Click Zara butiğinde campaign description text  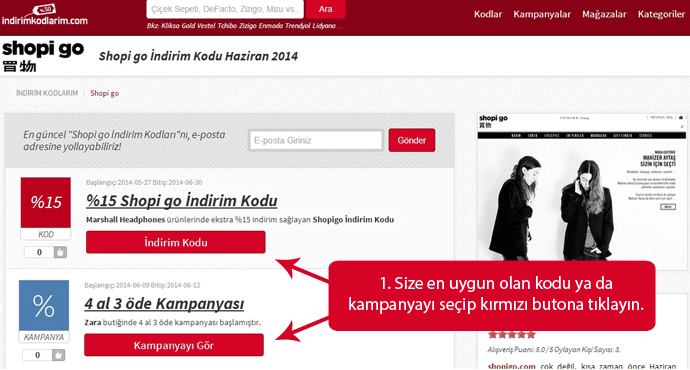click(x=172, y=322)
